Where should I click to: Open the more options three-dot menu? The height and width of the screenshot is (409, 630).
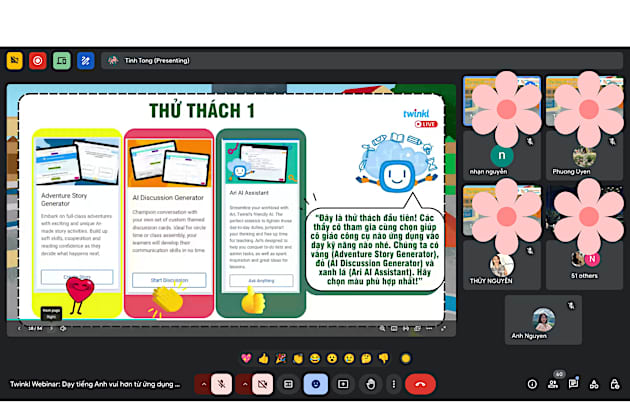394,383
